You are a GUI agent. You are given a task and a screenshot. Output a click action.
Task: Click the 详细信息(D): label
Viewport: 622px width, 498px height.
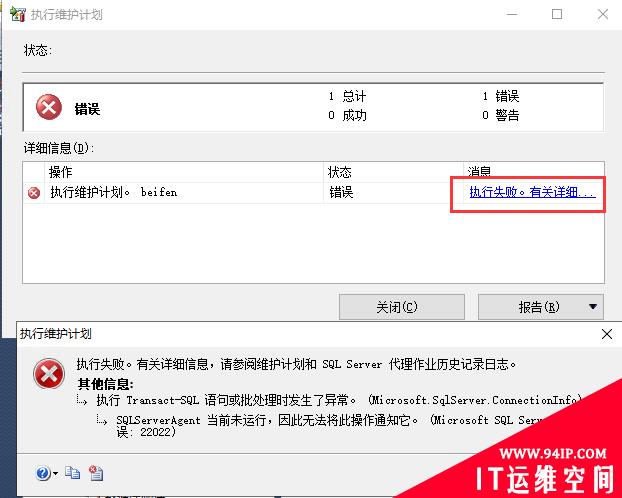coord(59,148)
